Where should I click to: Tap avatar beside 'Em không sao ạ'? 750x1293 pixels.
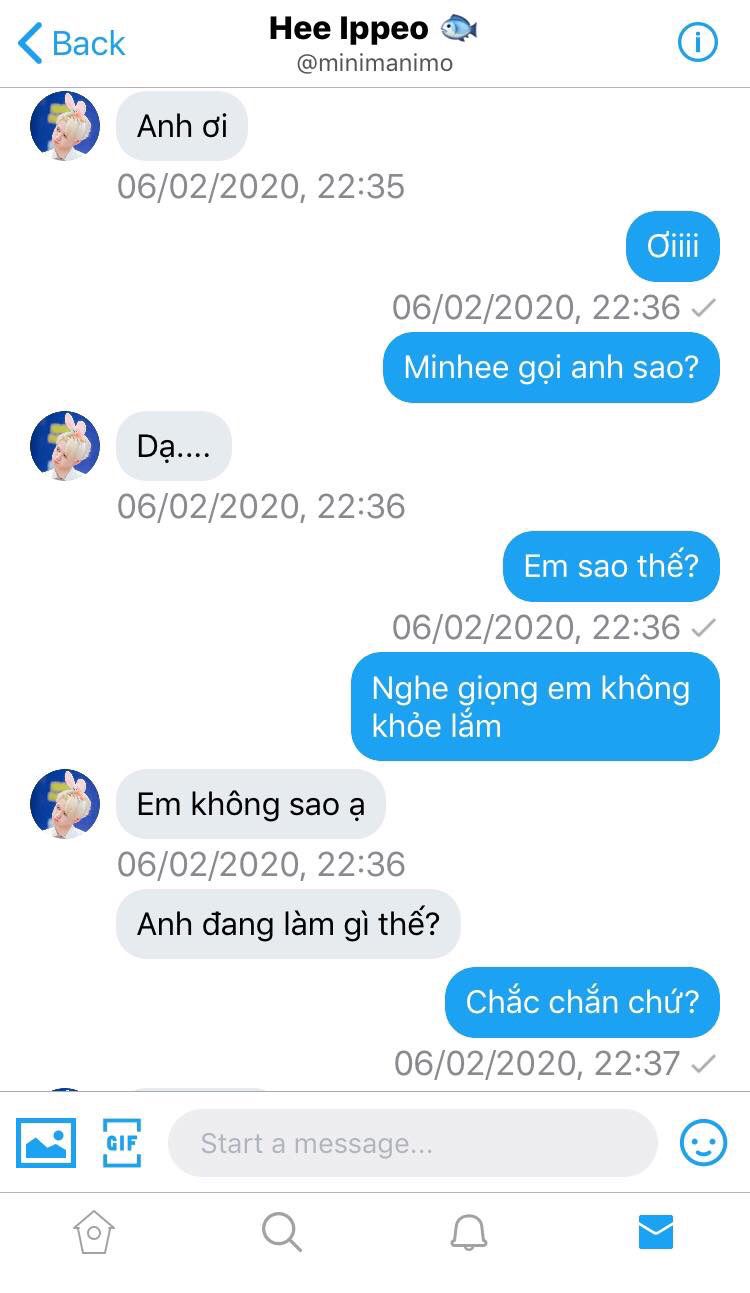(x=65, y=803)
